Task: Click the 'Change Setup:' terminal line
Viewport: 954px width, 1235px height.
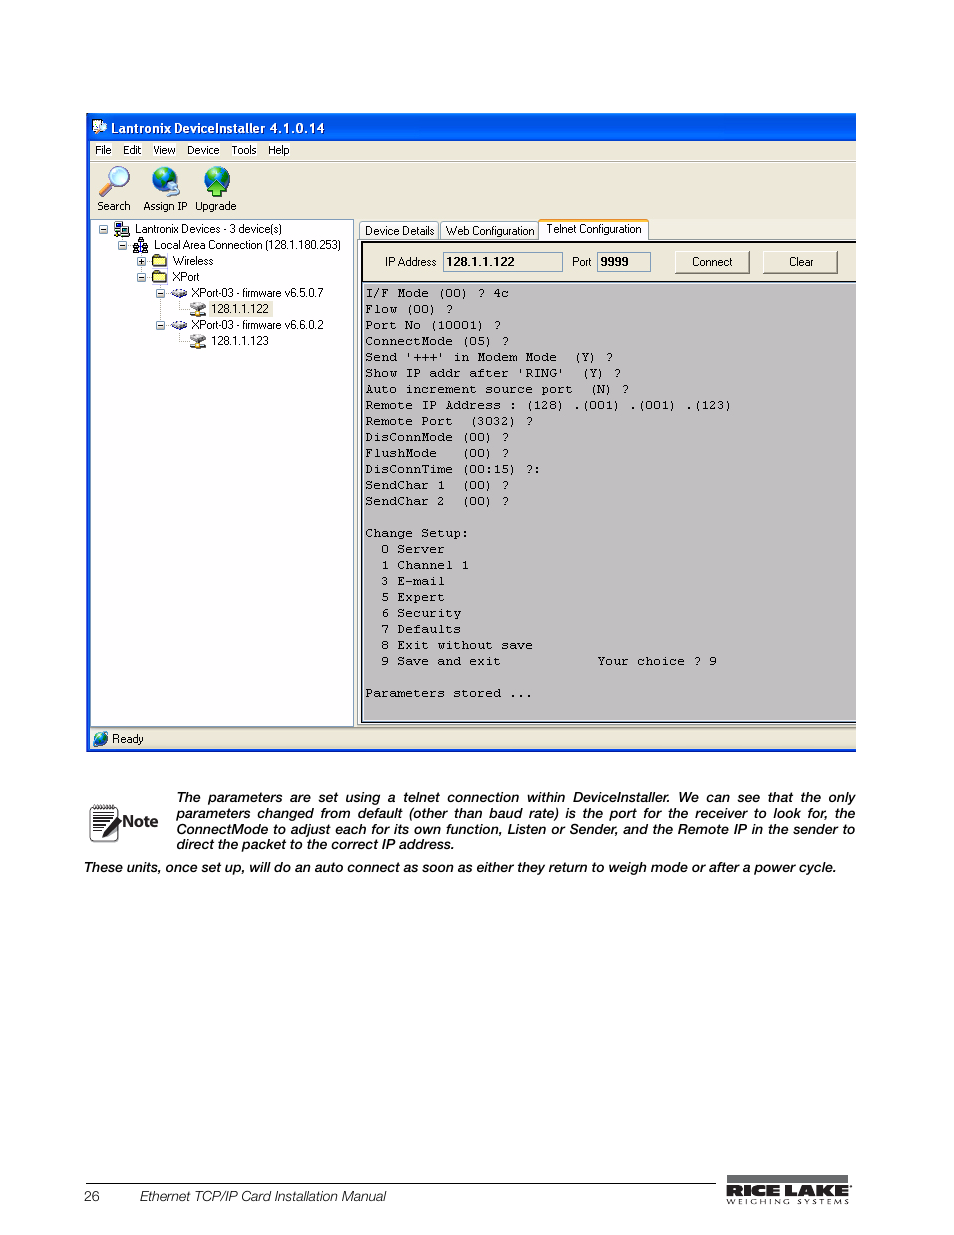Action: tap(416, 533)
